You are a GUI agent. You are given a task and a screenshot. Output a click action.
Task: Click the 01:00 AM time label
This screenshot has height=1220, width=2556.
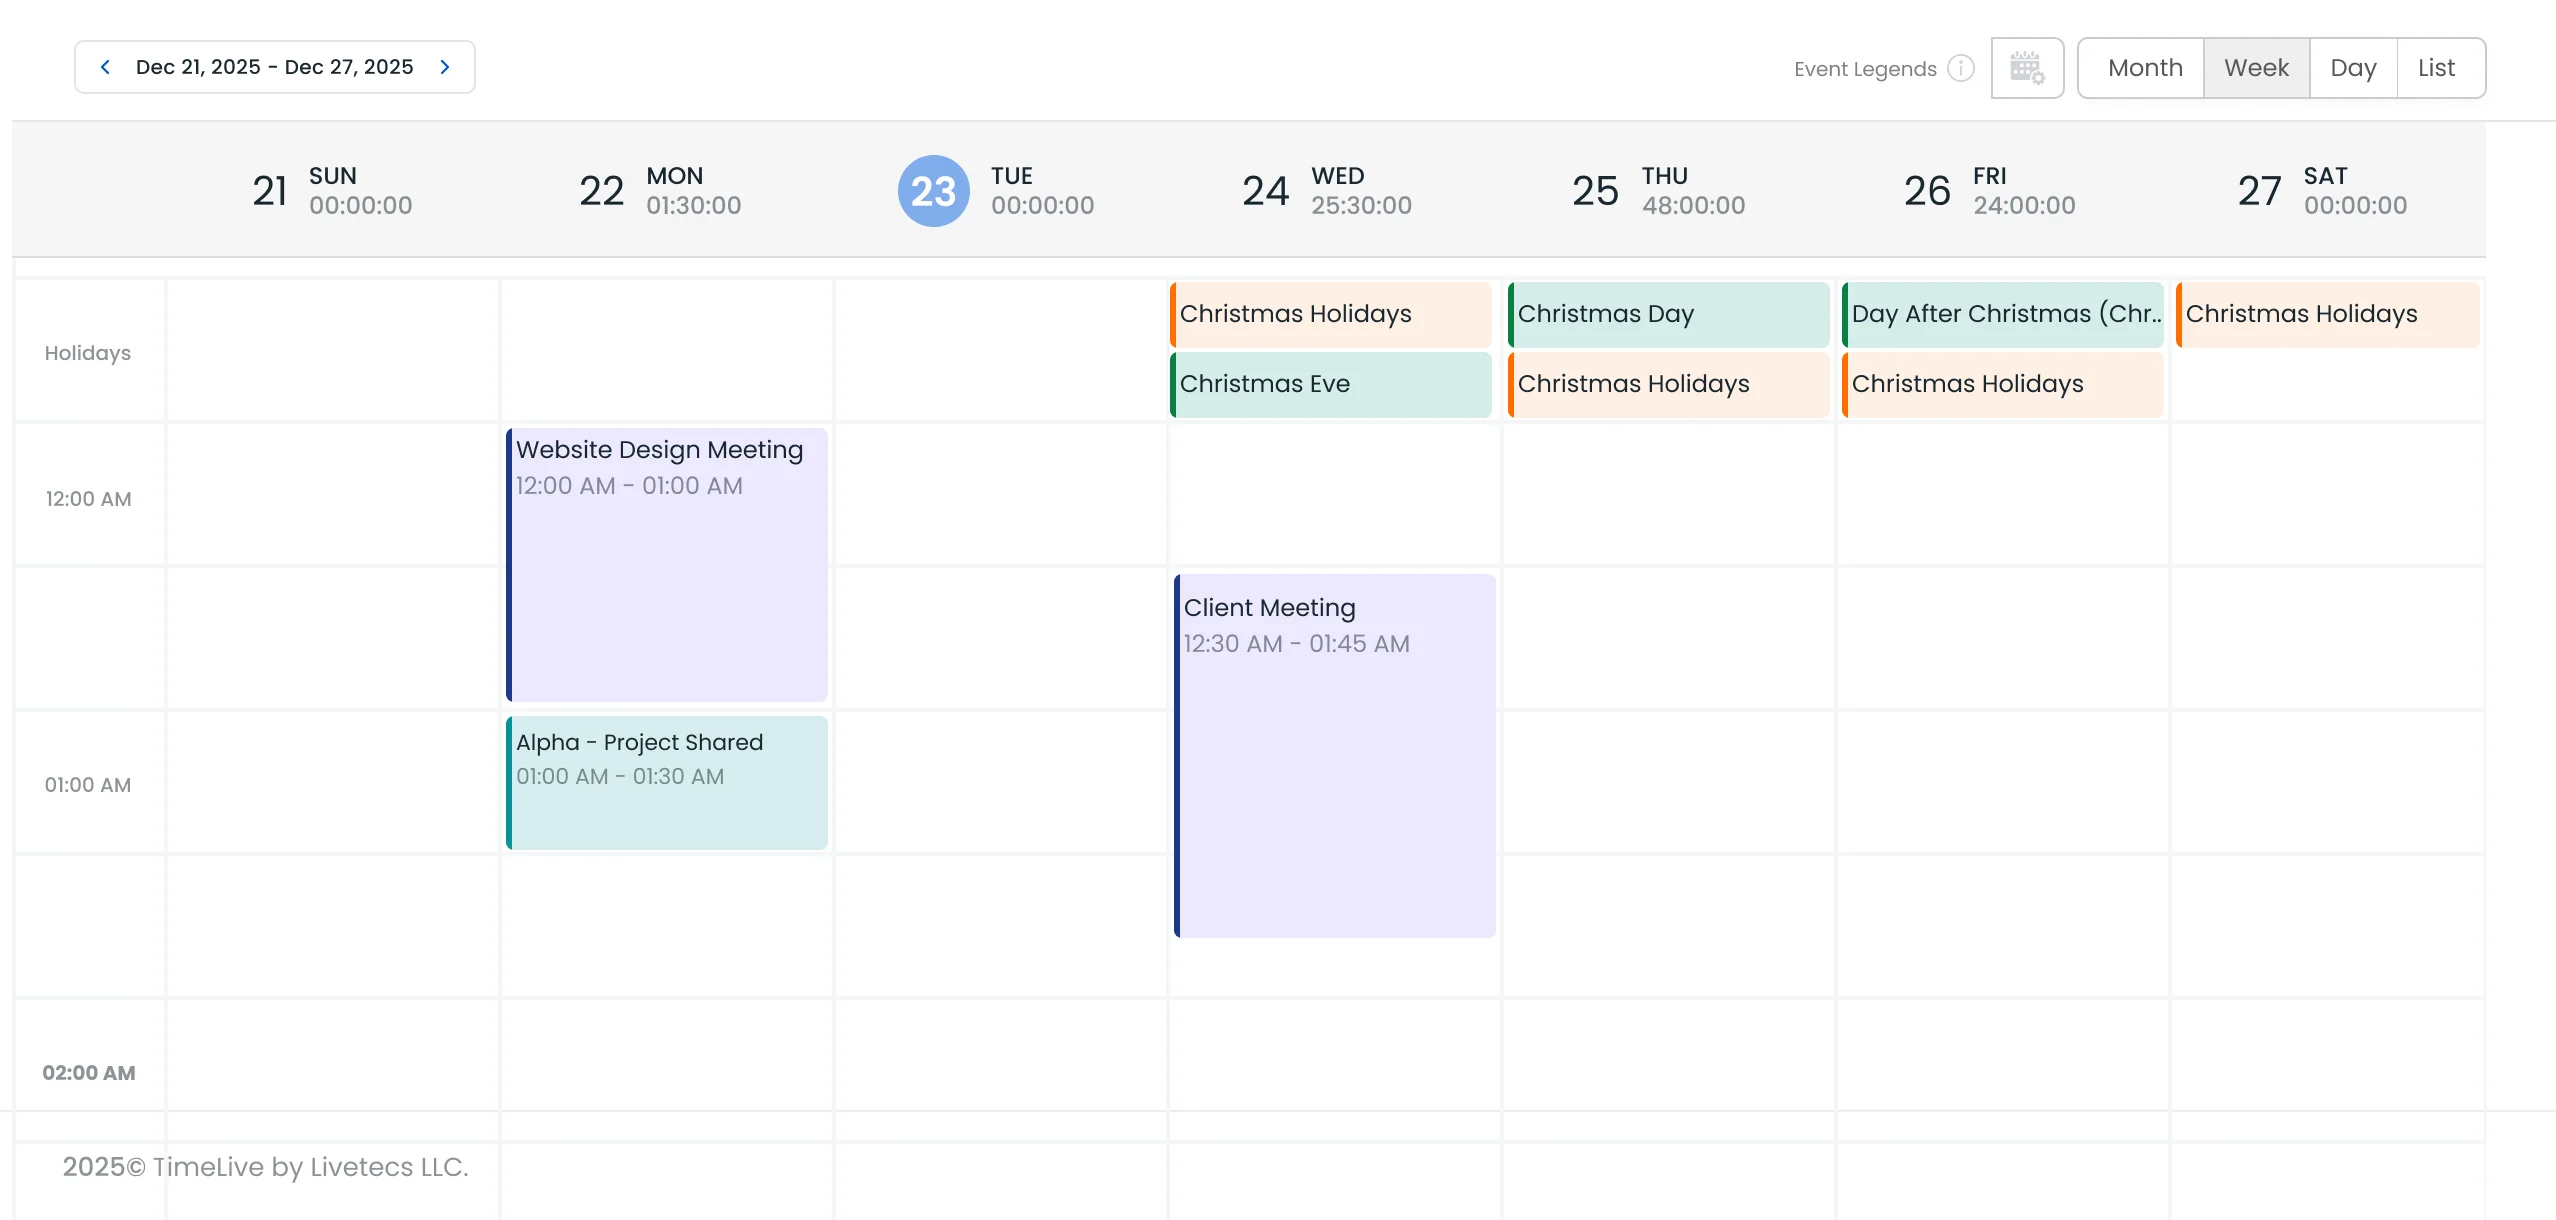pos(88,785)
